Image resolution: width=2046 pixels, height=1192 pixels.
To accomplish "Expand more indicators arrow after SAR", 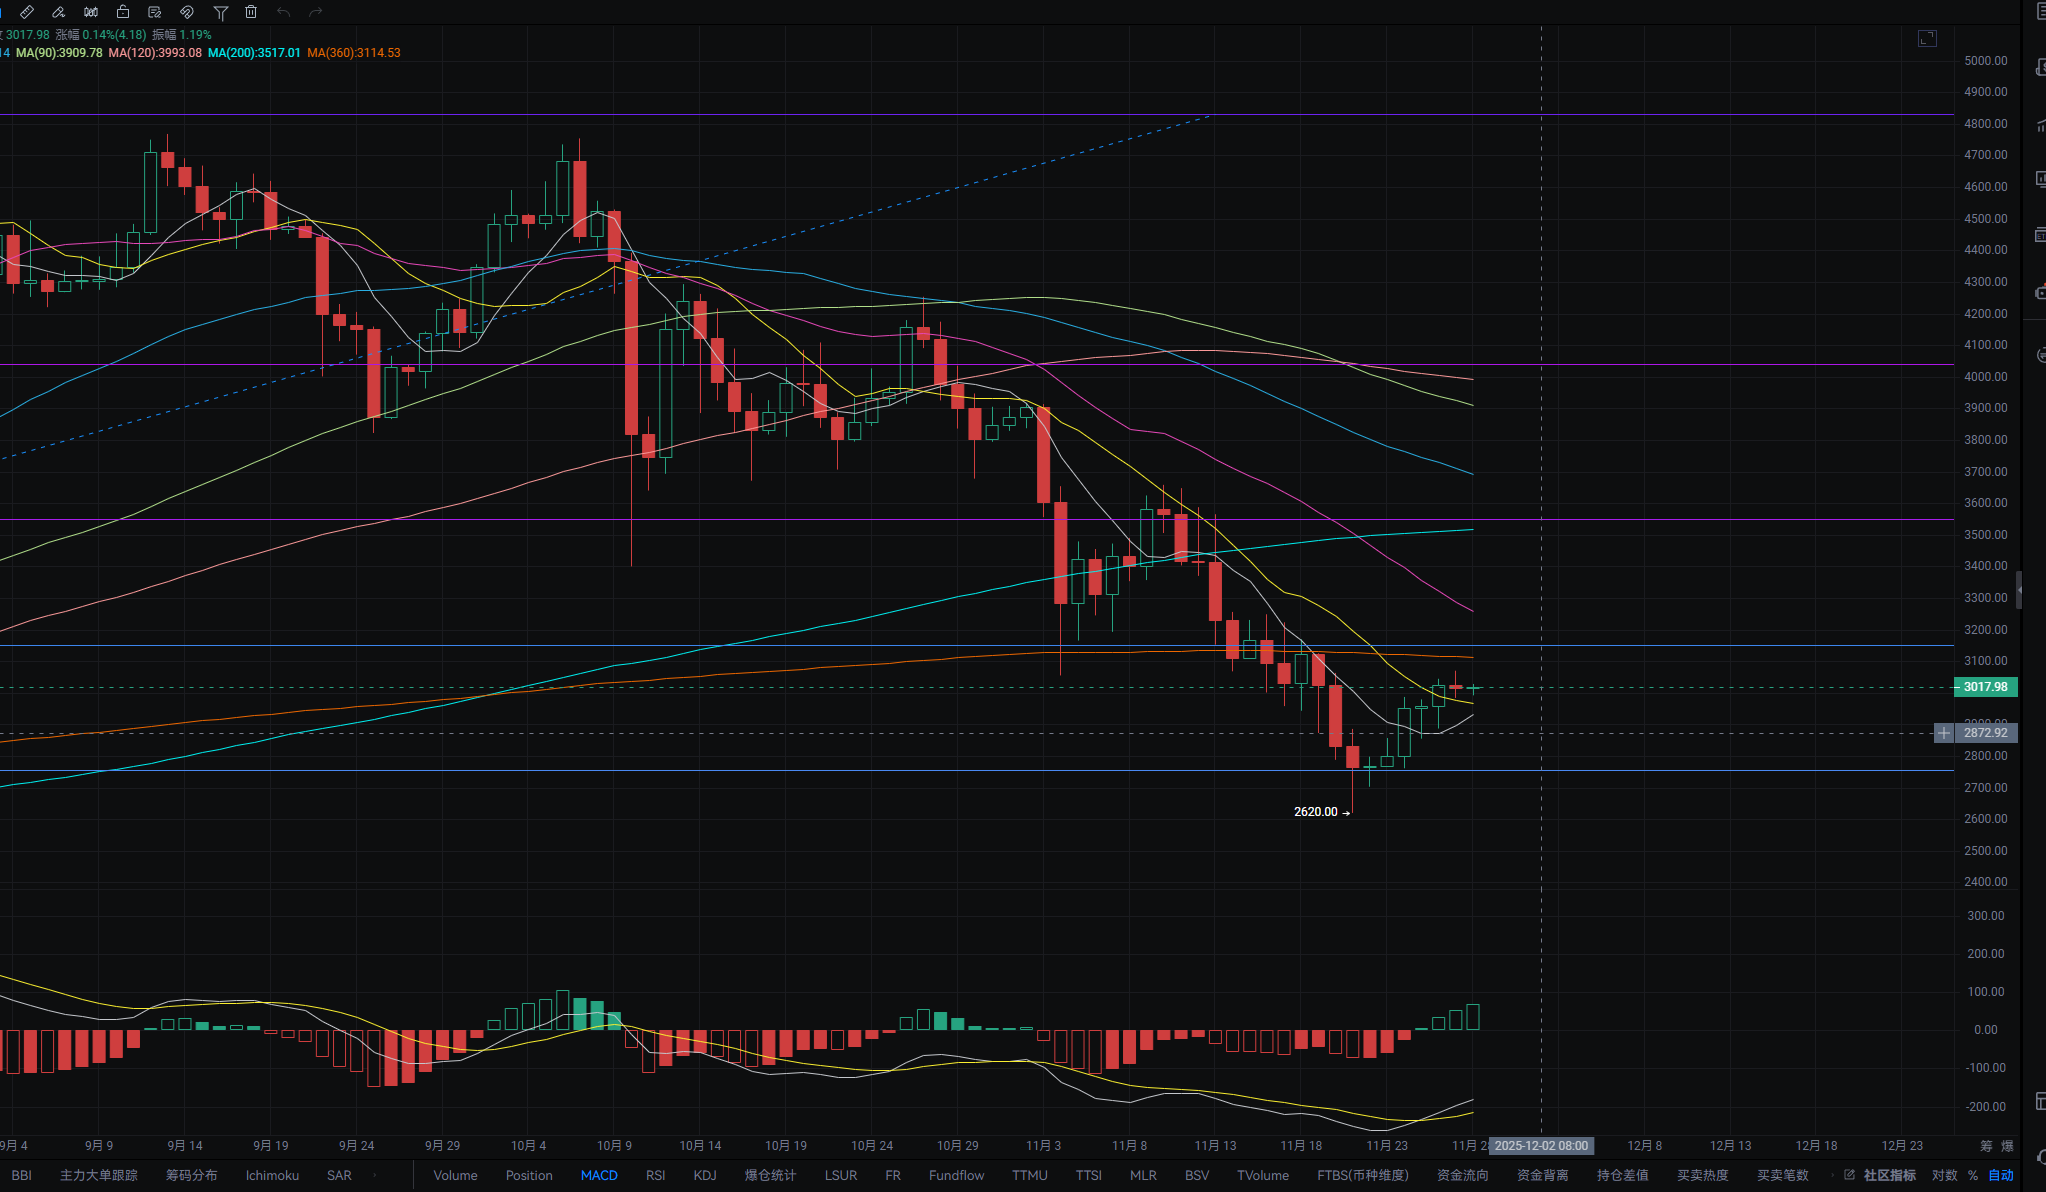I will pyautogui.click(x=375, y=1175).
